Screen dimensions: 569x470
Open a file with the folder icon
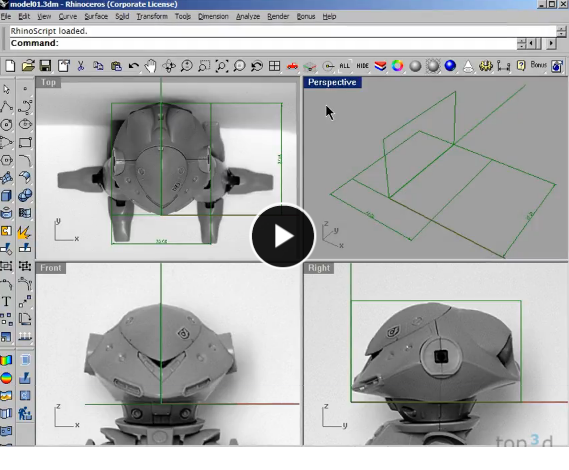coord(28,66)
